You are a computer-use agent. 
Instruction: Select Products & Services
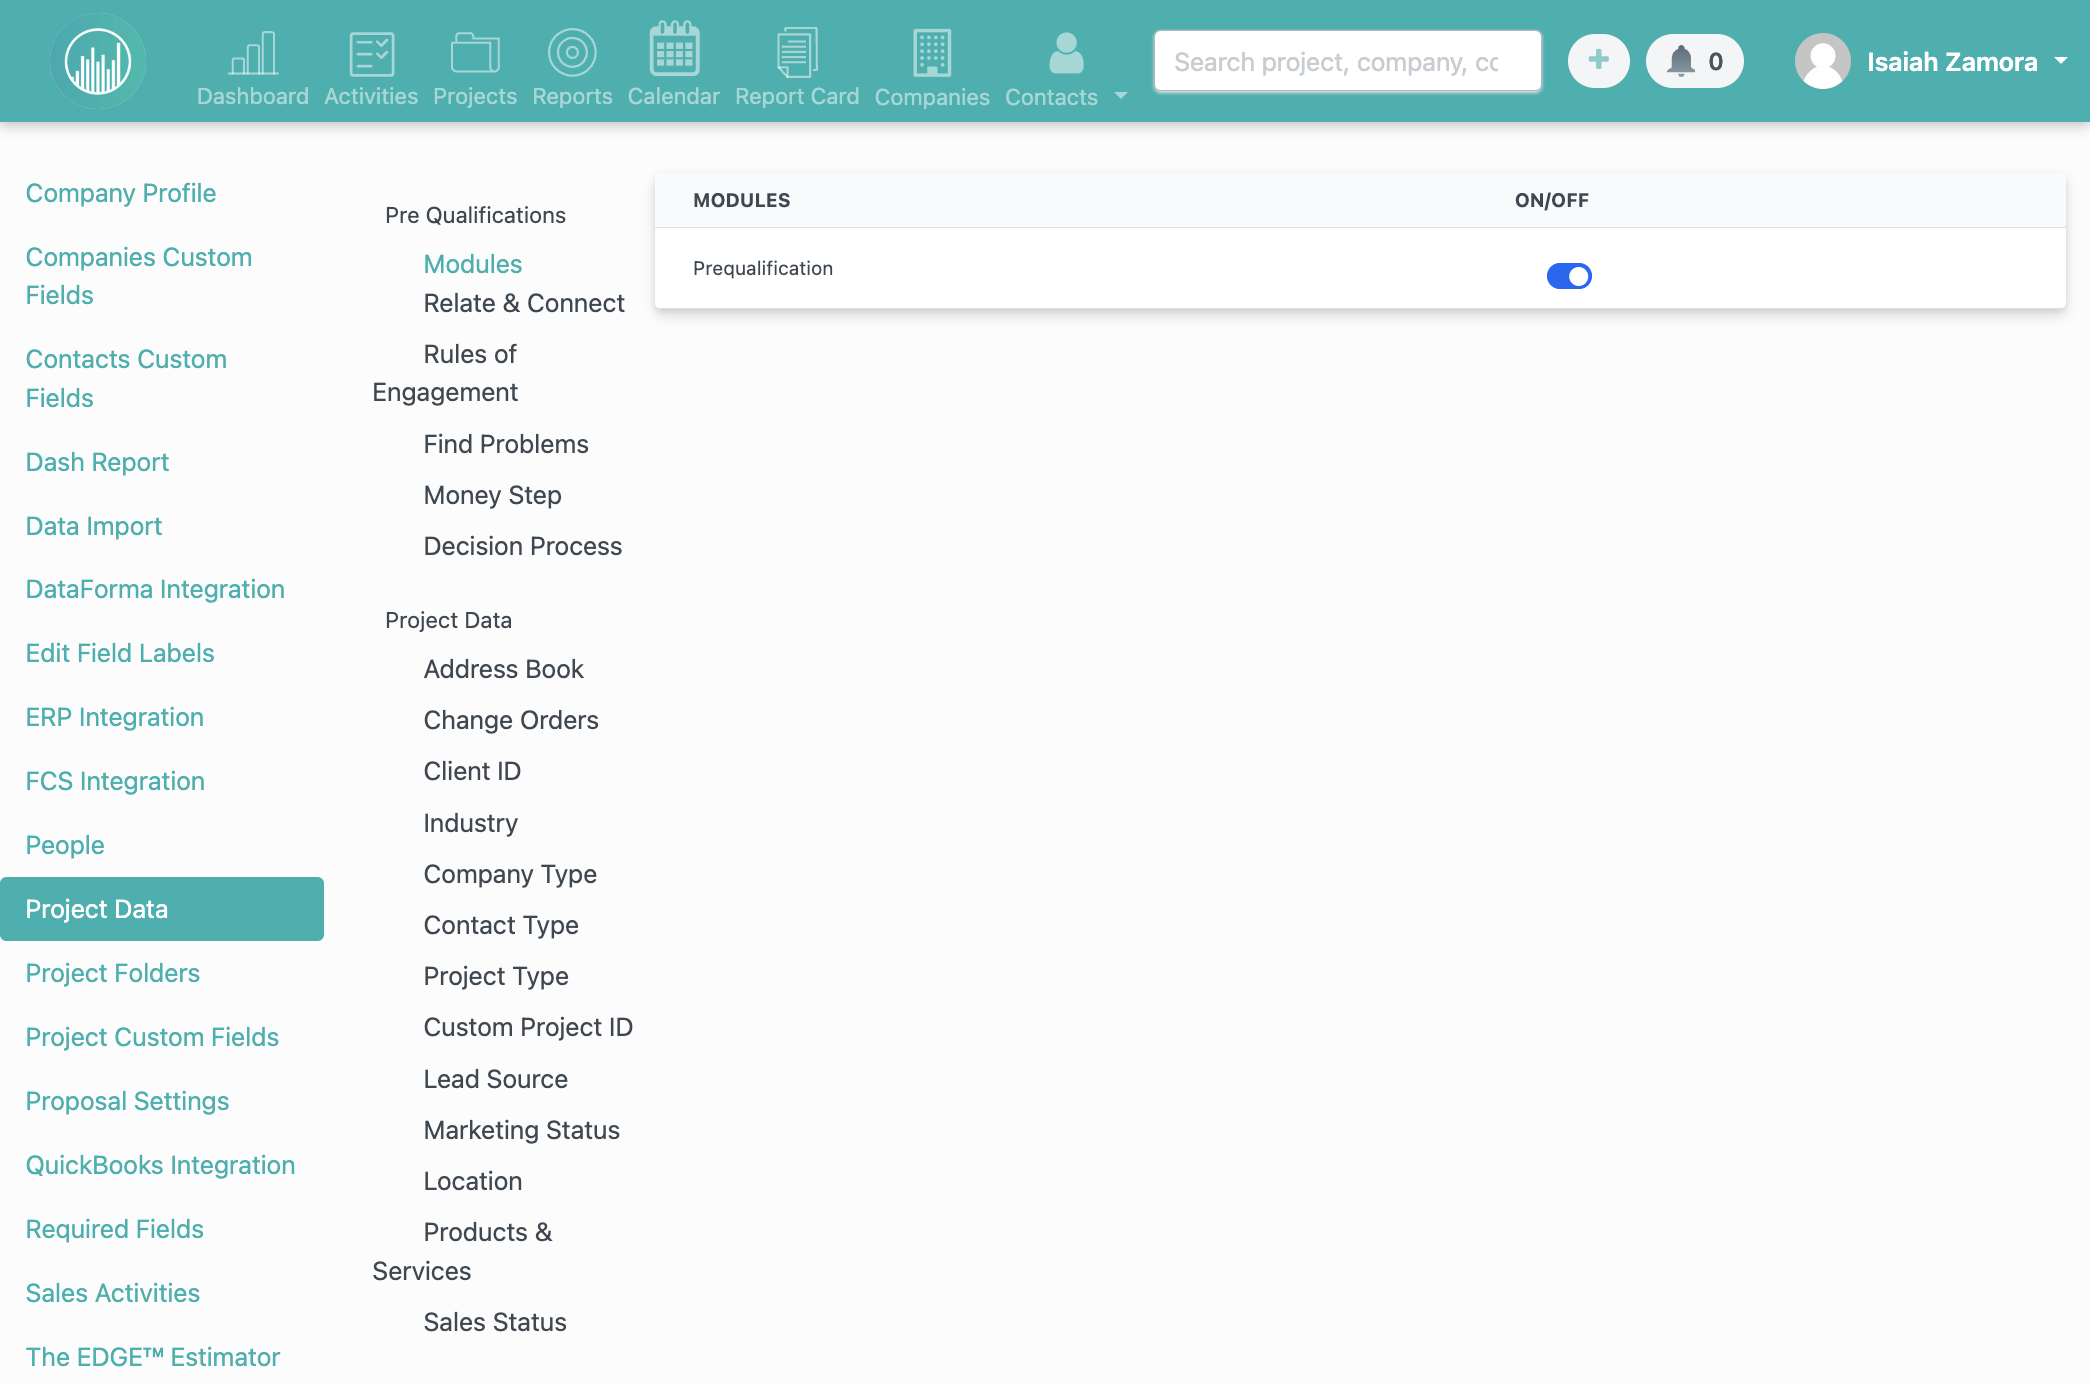tap(463, 1252)
